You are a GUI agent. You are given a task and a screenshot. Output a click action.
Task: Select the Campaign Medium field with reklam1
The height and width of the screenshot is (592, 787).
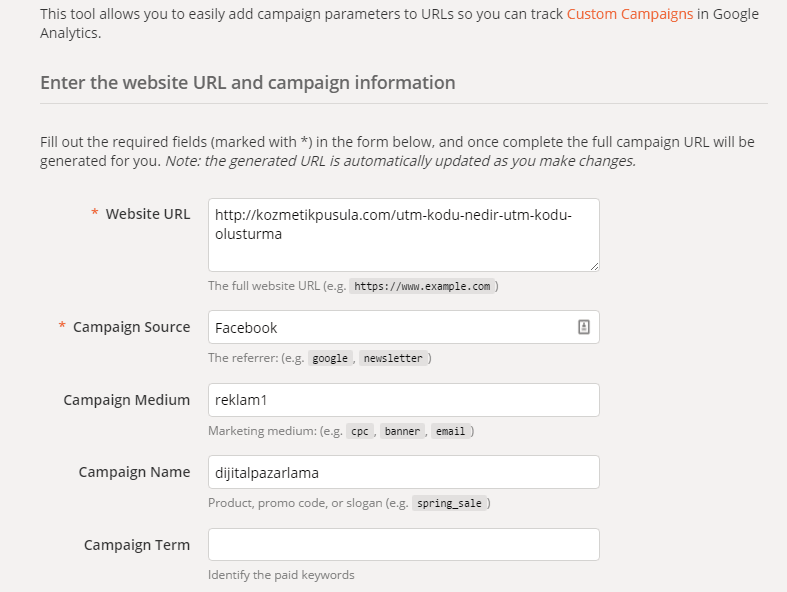403,400
